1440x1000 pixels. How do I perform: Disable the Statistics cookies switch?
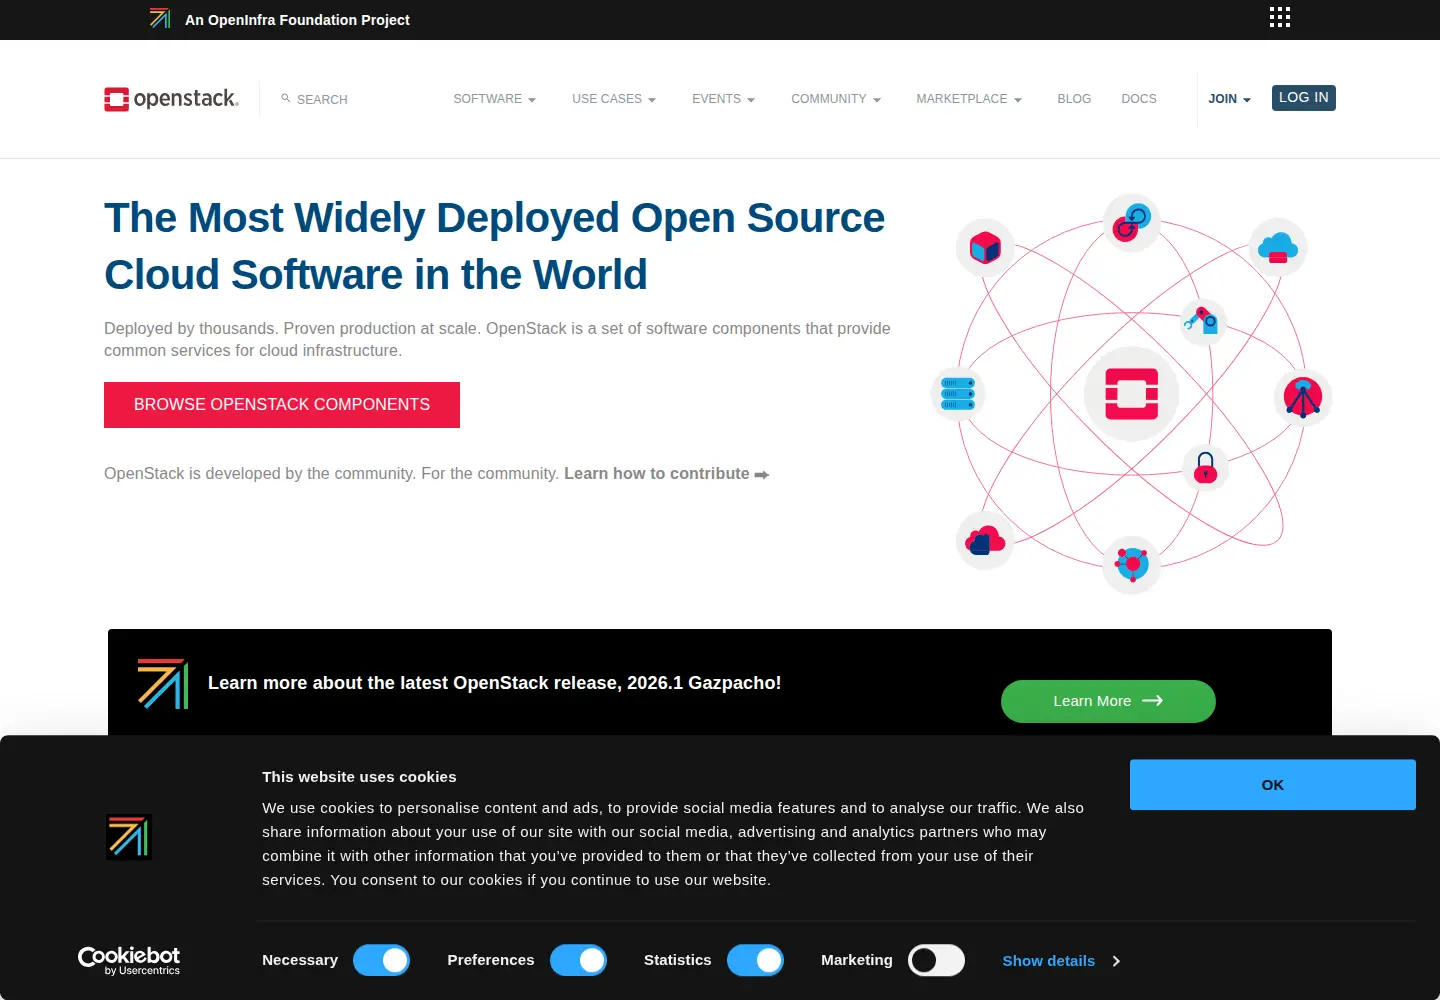[x=755, y=960]
